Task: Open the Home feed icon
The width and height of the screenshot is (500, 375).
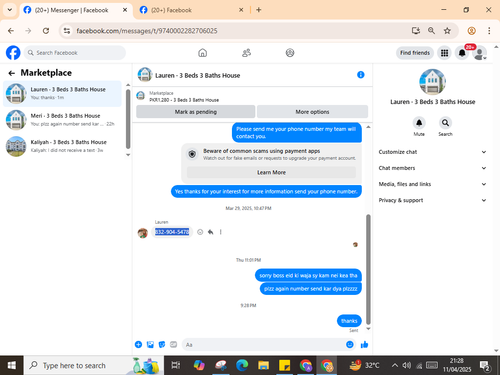Action: pyautogui.click(x=202, y=53)
